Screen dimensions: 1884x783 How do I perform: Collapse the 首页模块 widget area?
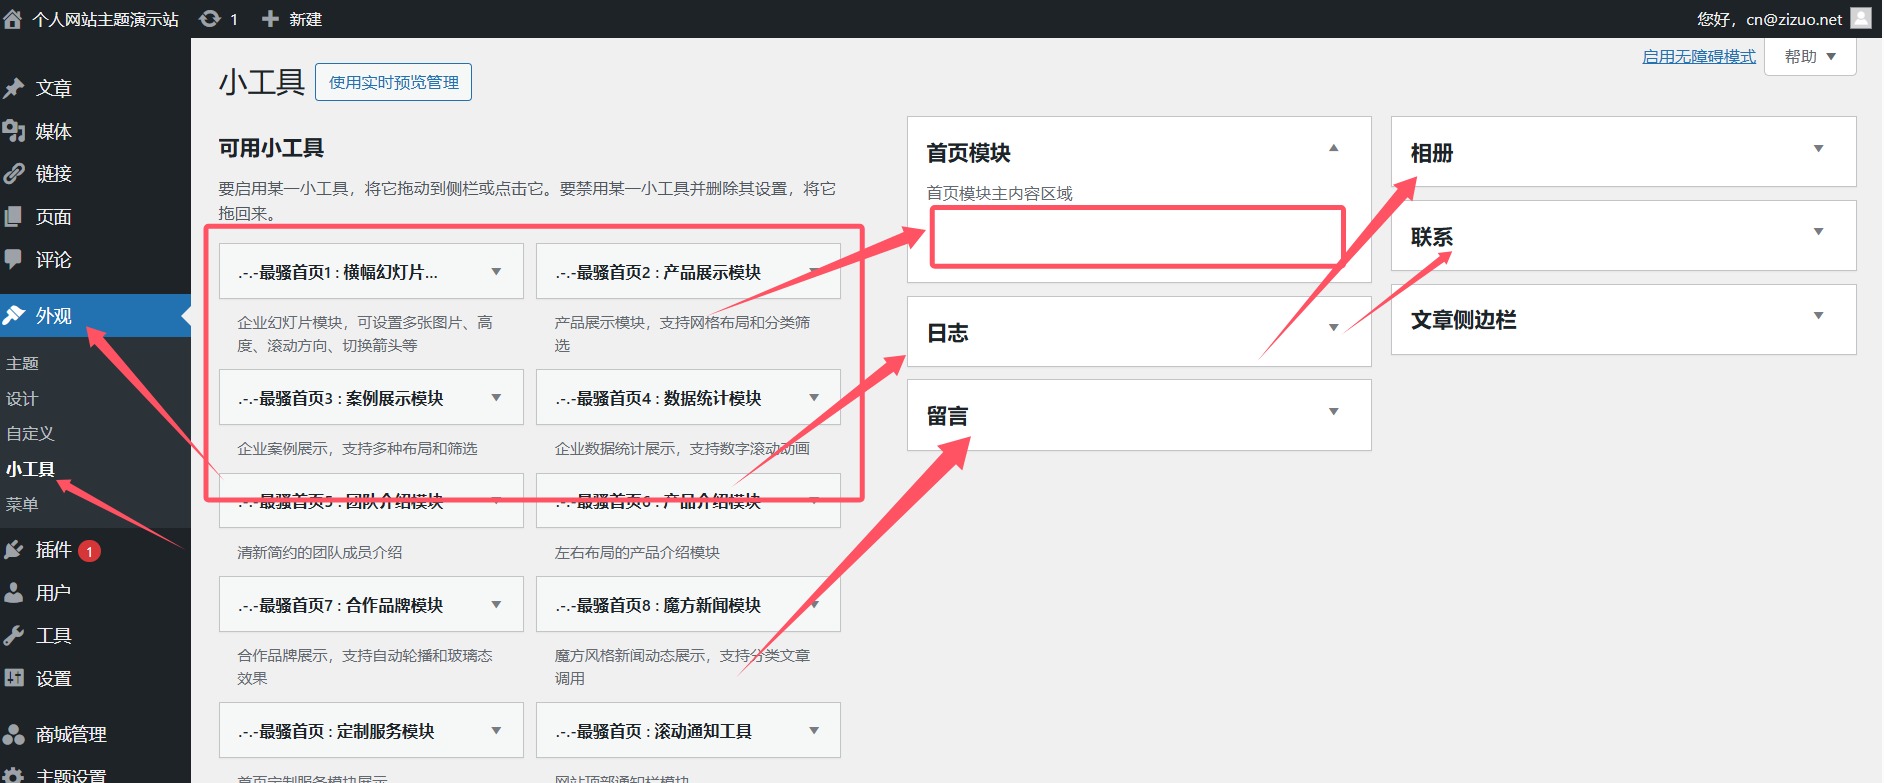click(1333, 149)
